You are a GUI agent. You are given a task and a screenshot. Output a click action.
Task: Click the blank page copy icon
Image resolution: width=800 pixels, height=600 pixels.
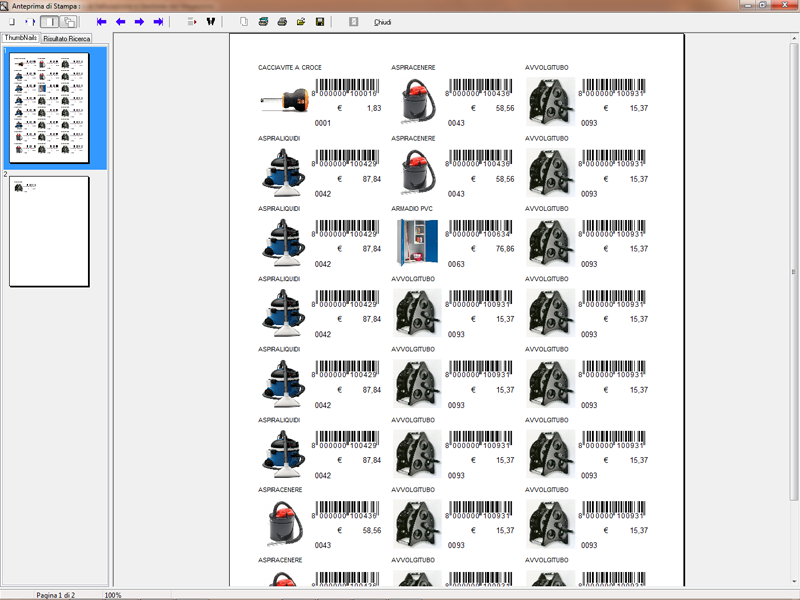click(x=244, y=22)
